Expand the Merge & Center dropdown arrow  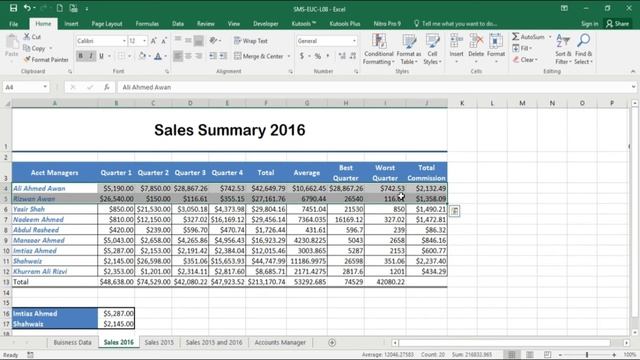(x=289, y=56)
